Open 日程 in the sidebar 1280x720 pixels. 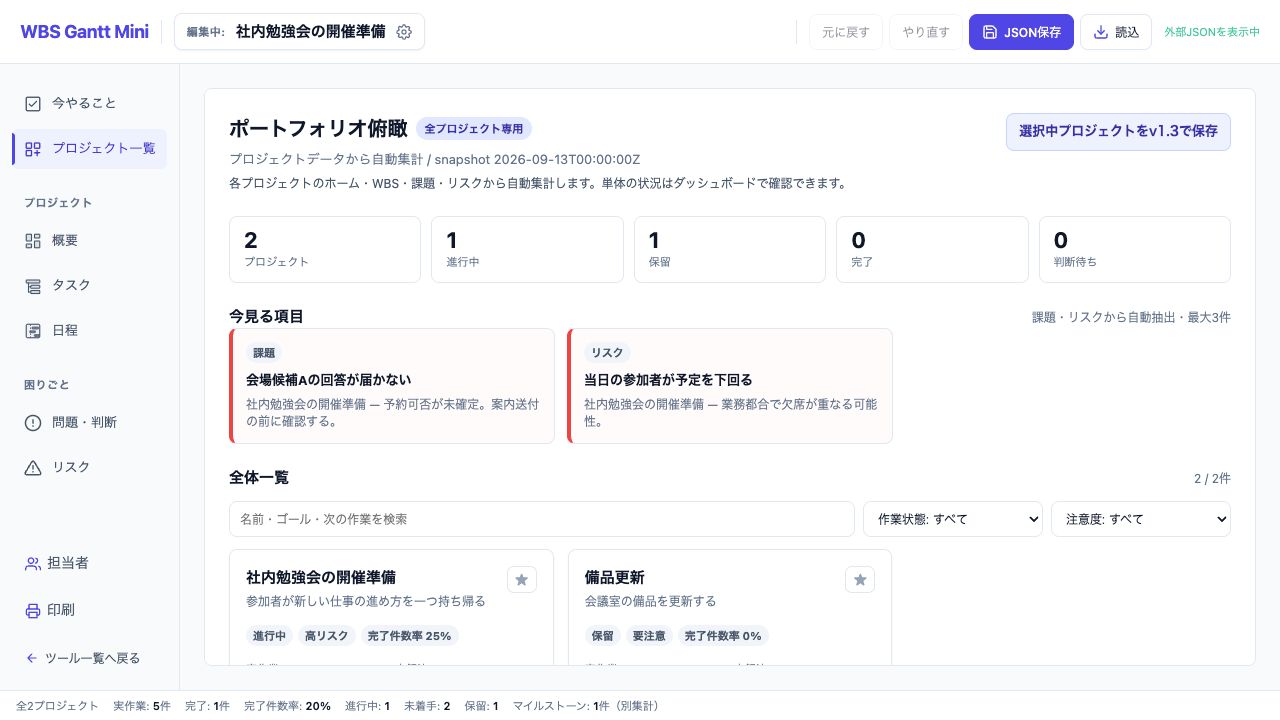point(89,331)
